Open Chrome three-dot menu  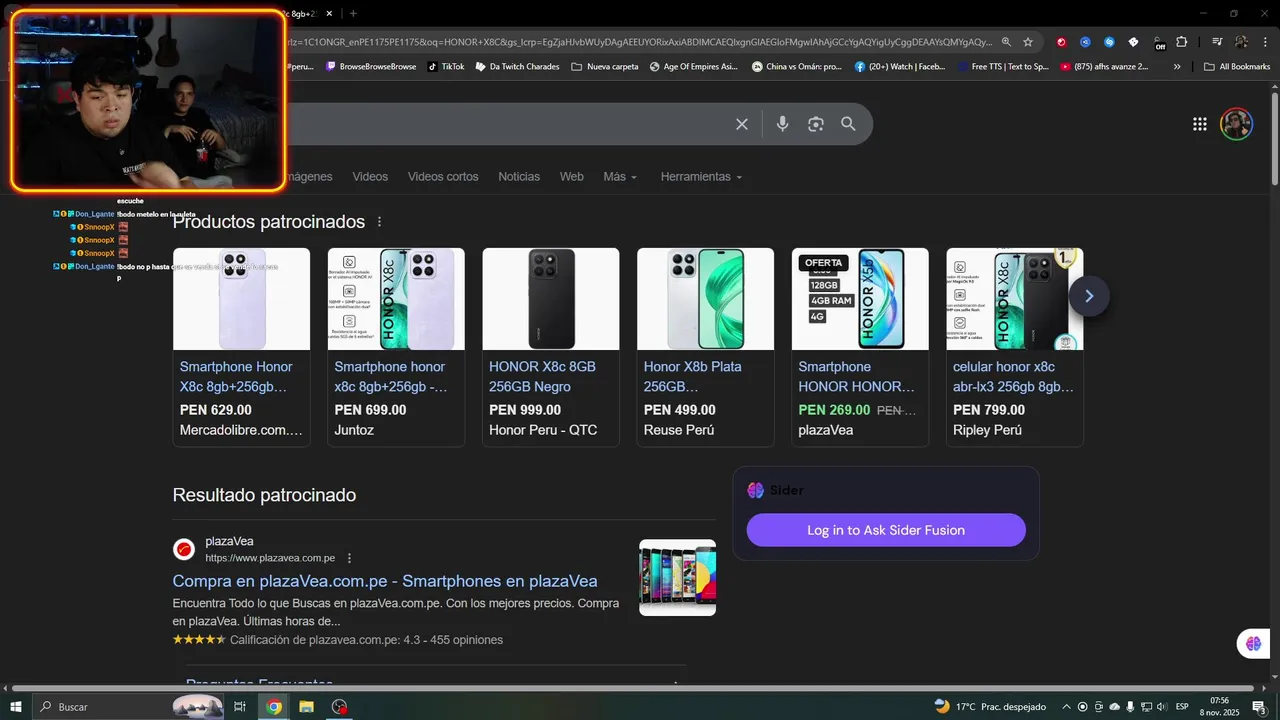pos(1265,42)
